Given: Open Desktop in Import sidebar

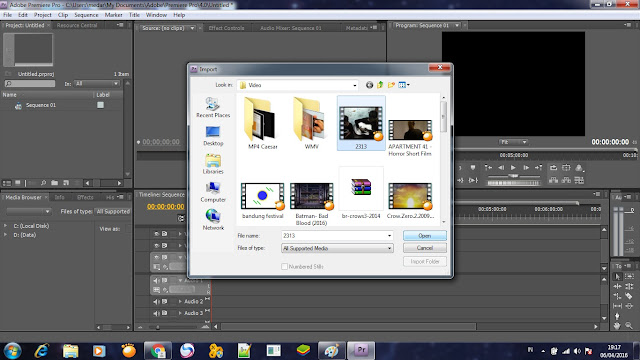Looking at the screenshot, I should [x=213, y=136].
